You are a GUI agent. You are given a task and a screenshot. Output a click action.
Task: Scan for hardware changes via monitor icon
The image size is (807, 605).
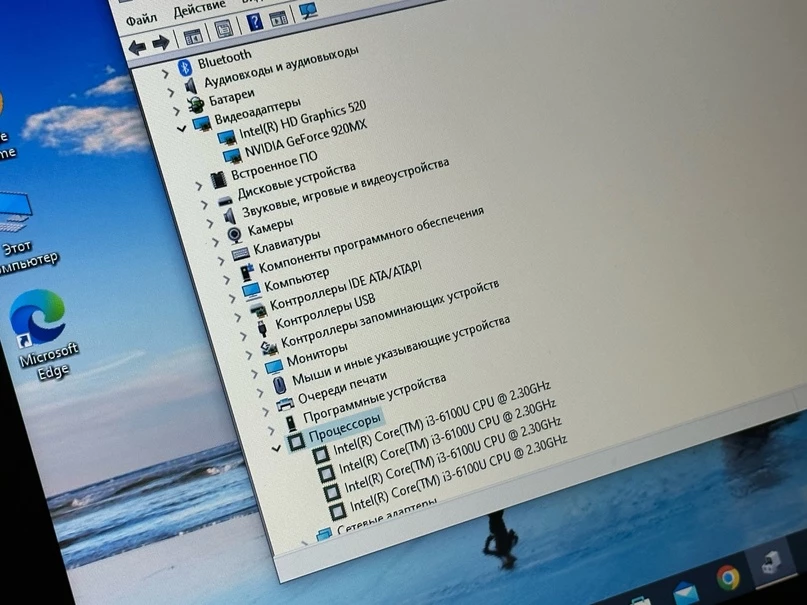coord(308,10)
